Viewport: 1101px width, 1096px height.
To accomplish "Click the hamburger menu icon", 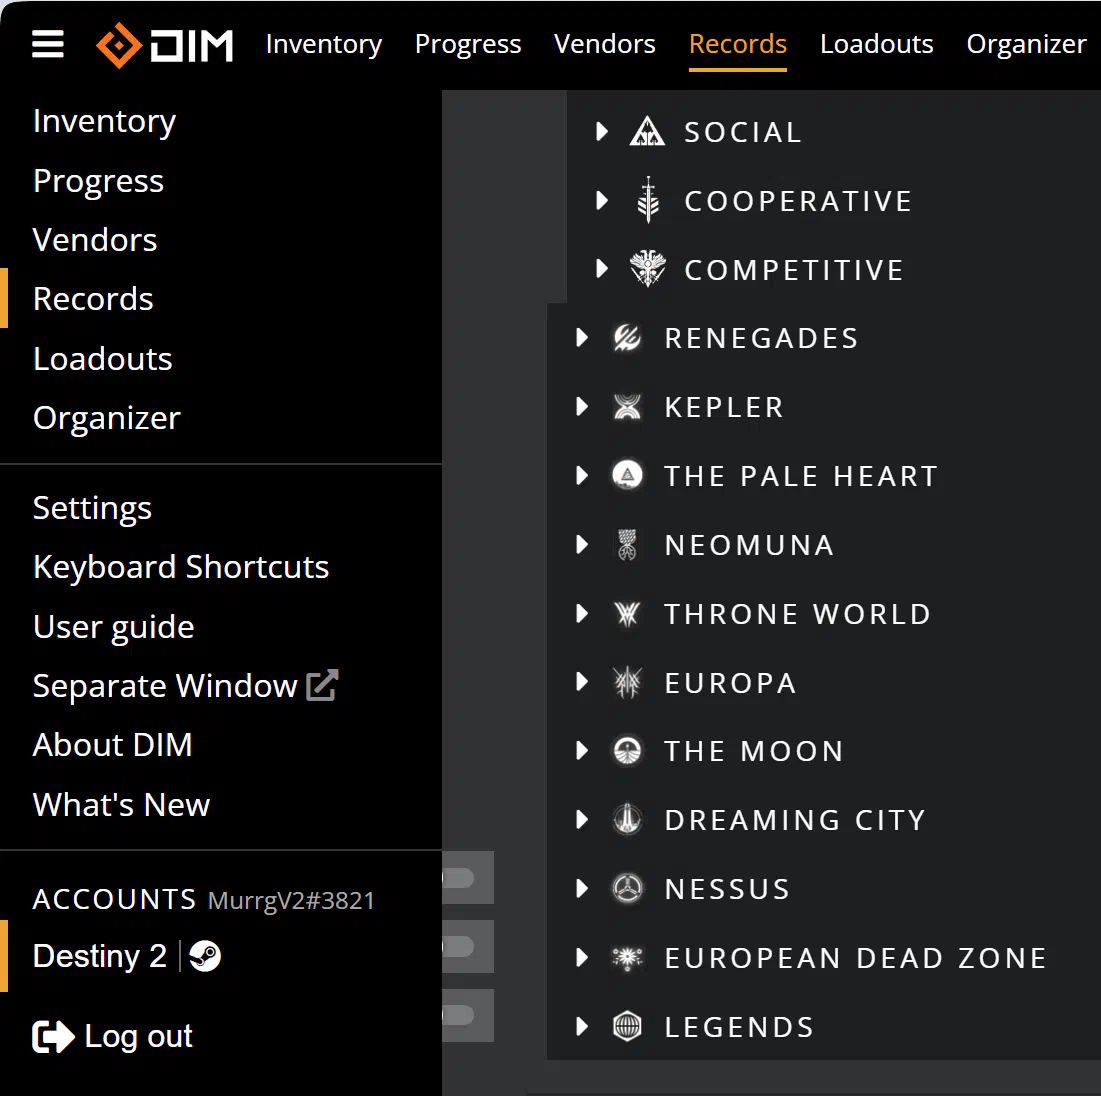I will (x=48, y=45).
